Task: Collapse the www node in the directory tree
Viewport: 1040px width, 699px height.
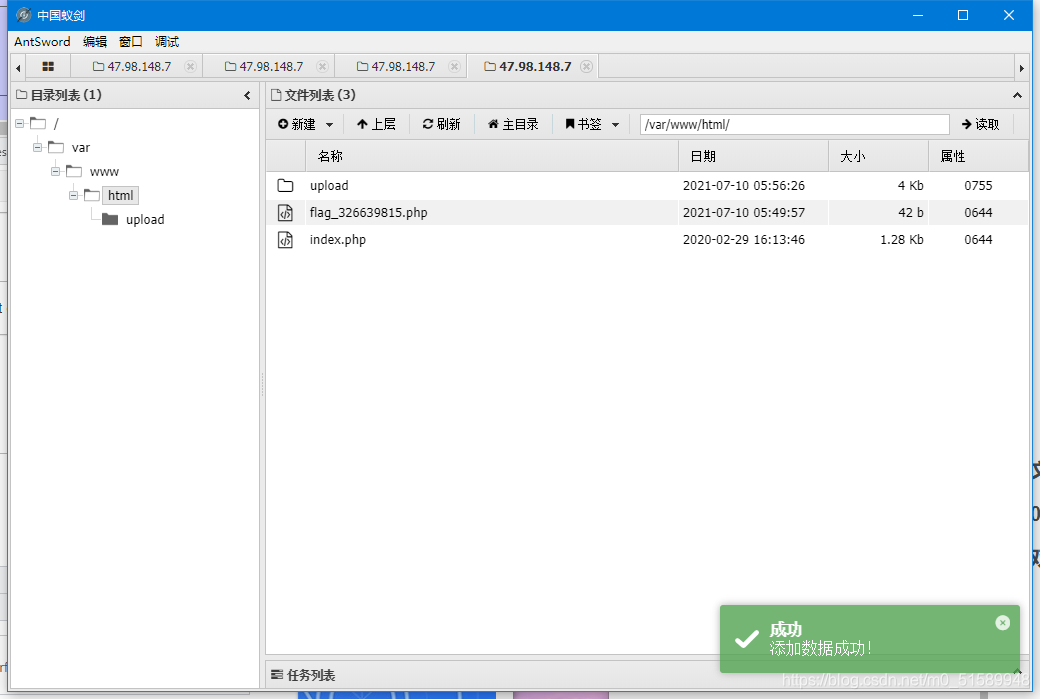Action: (55, 171)
